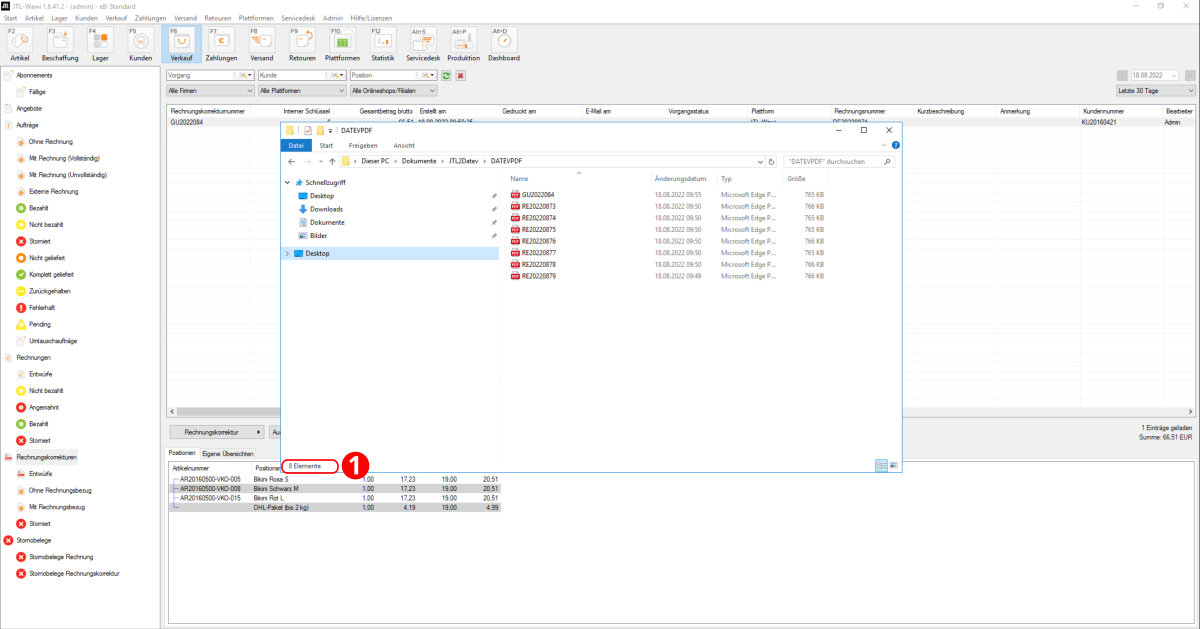Select the Zahlungen toolbar icon

(x=221, y=45)
